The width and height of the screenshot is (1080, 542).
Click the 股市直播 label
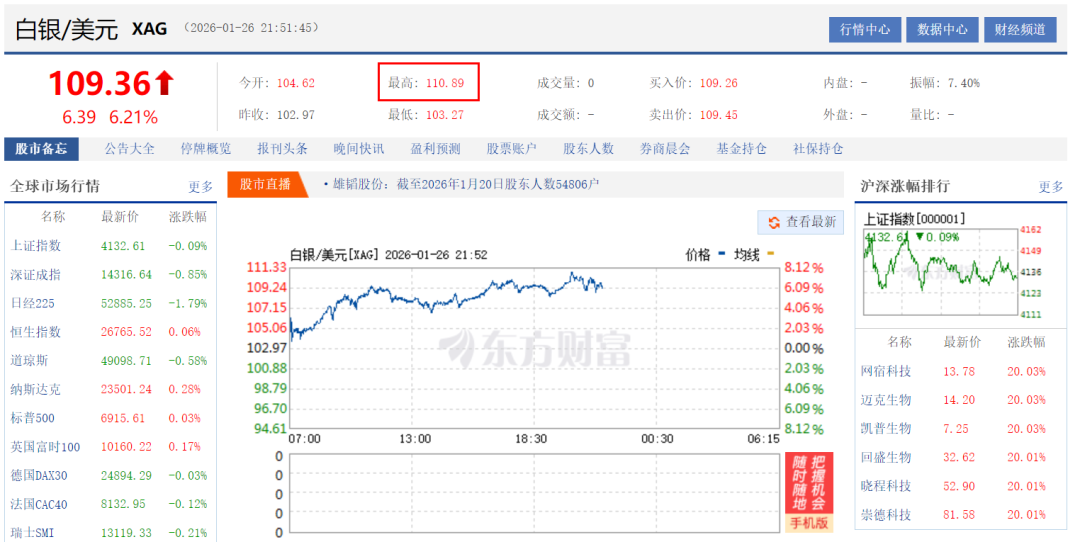[x=266, y=185]
